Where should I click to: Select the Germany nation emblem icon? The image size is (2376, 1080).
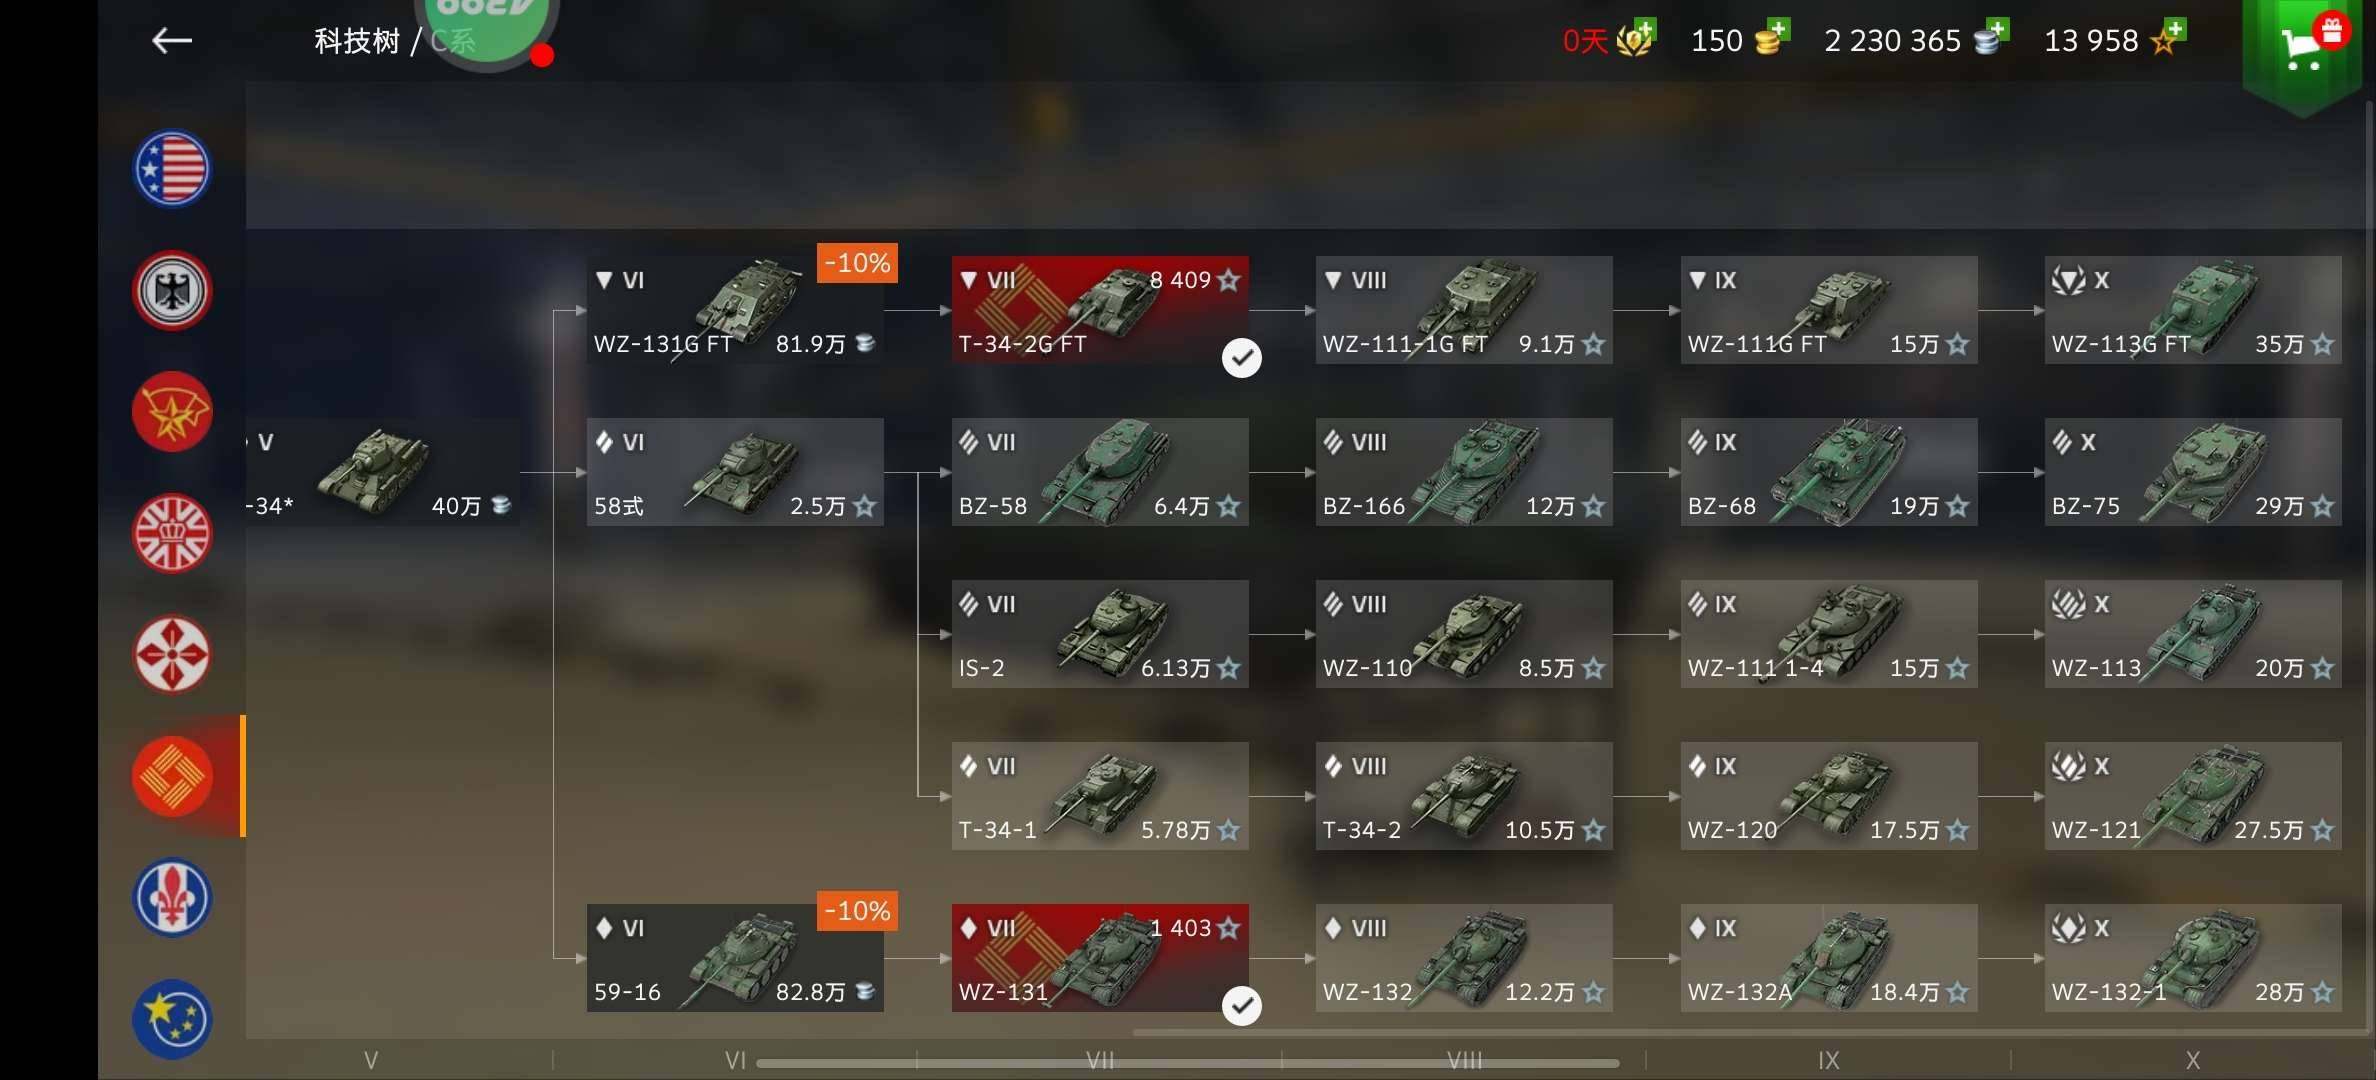tap(172, 291)
